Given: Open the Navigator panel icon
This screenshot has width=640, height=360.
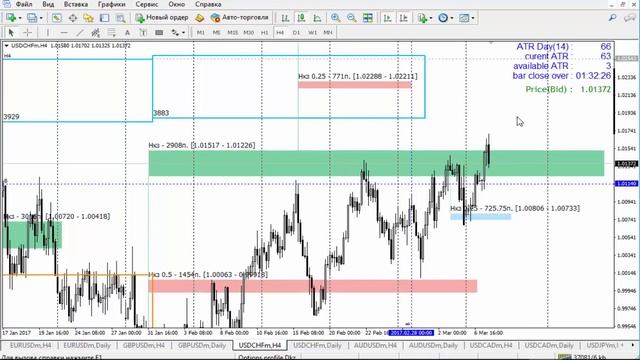Looking at the screenshot, I should [x=88, y=18].
